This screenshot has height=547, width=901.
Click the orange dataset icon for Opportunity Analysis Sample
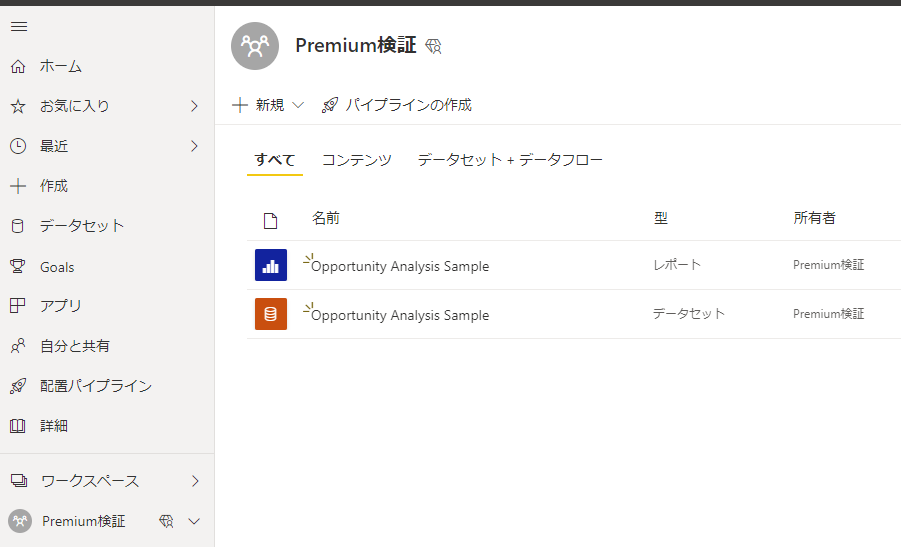271,314
